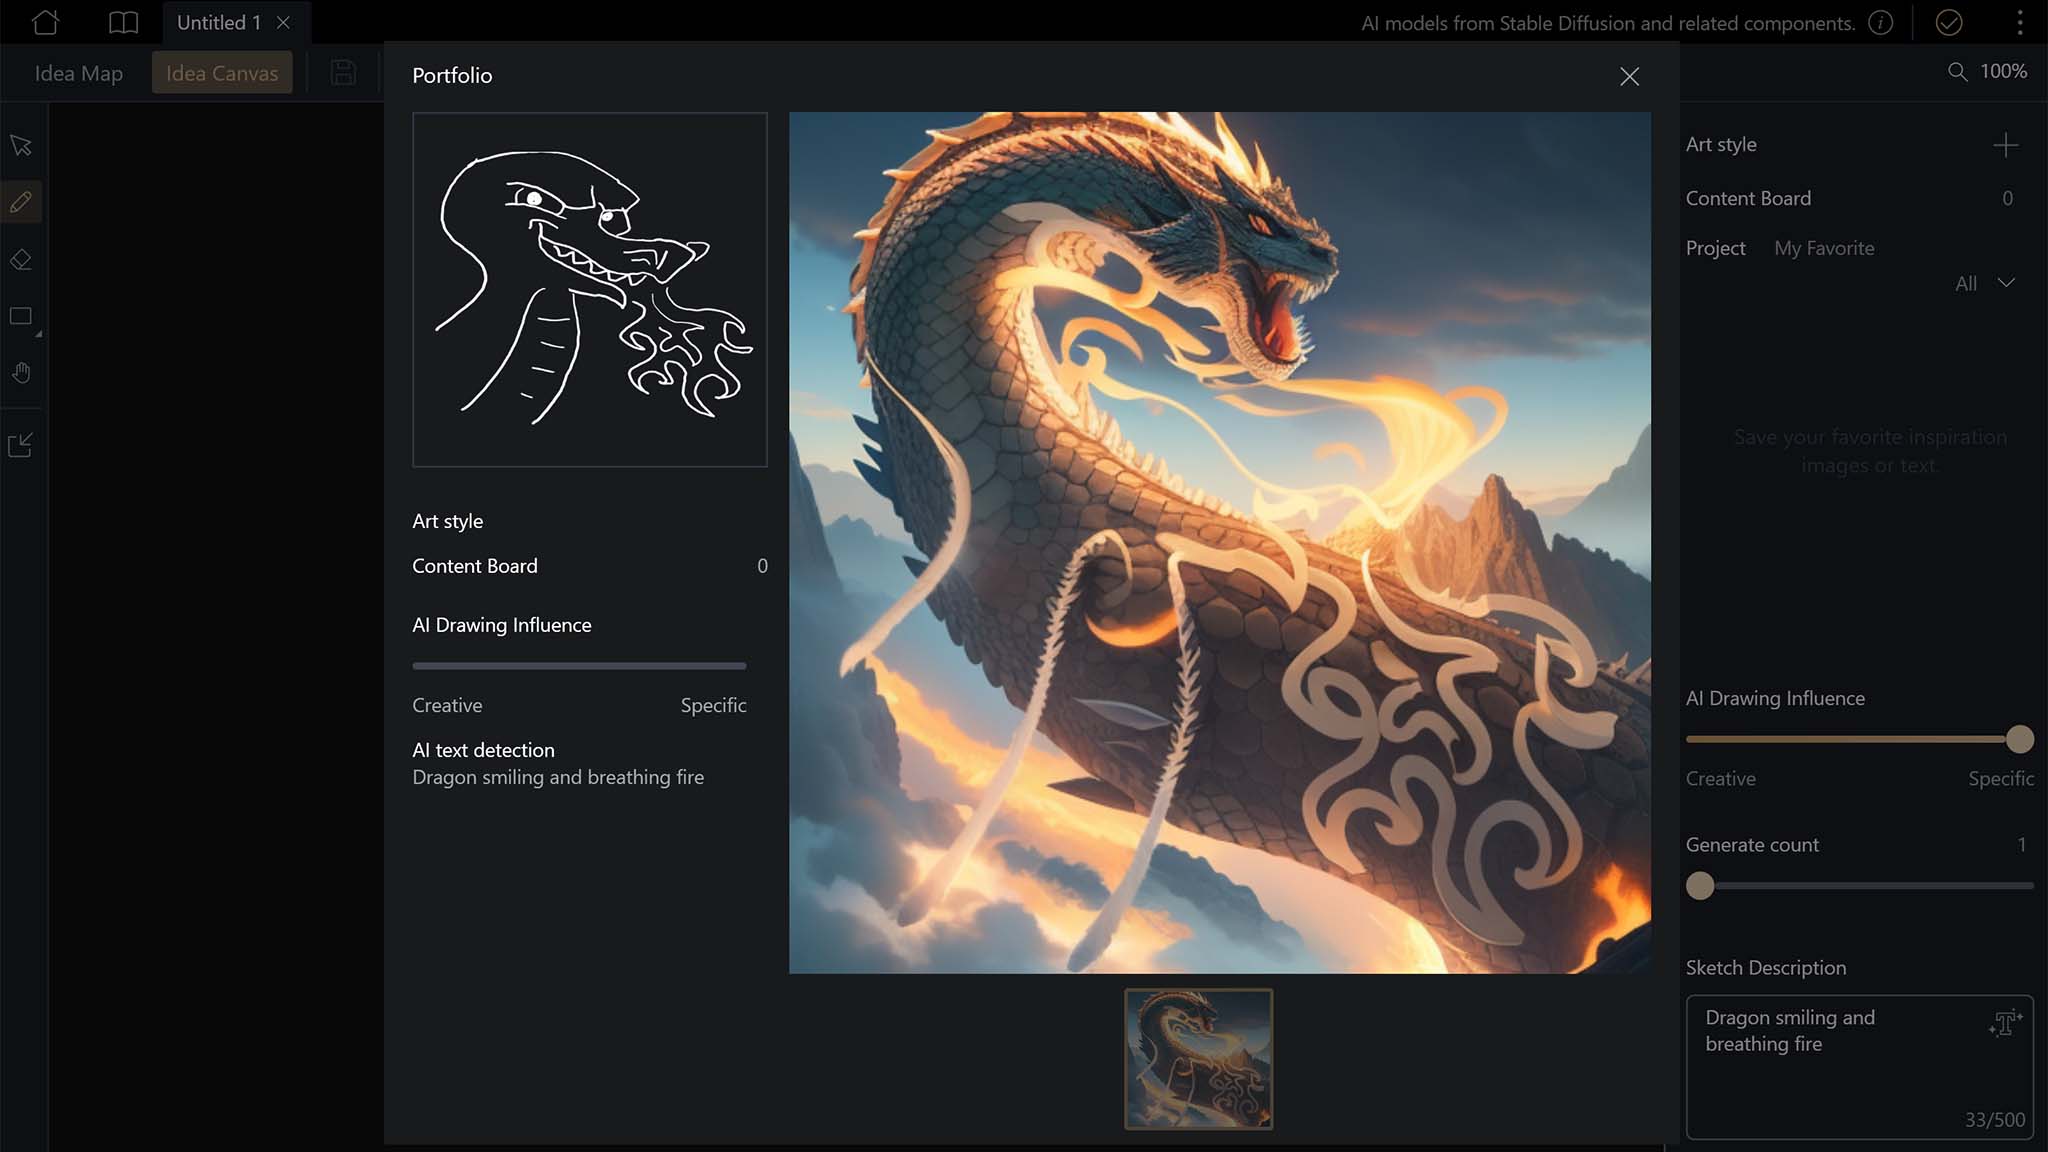
Task: Select the Import/Export tool in sidebar
Action: coord(21,444)
